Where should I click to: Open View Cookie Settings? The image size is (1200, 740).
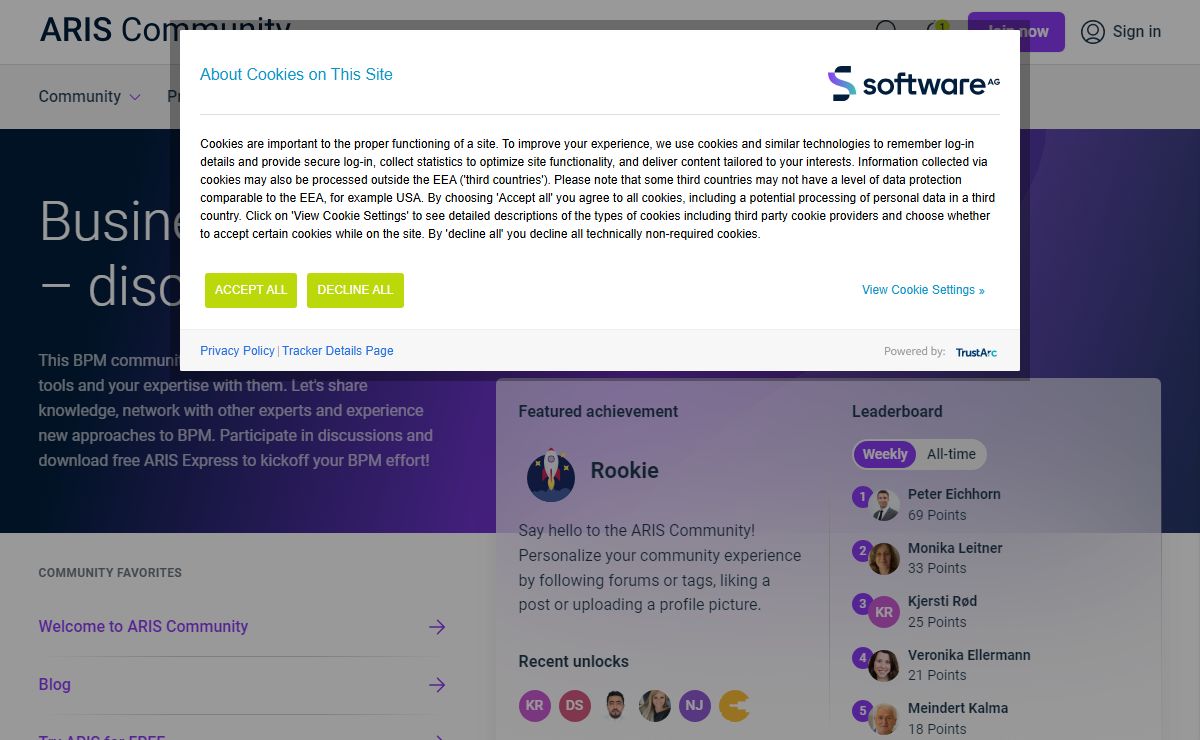tap(922, 290)
